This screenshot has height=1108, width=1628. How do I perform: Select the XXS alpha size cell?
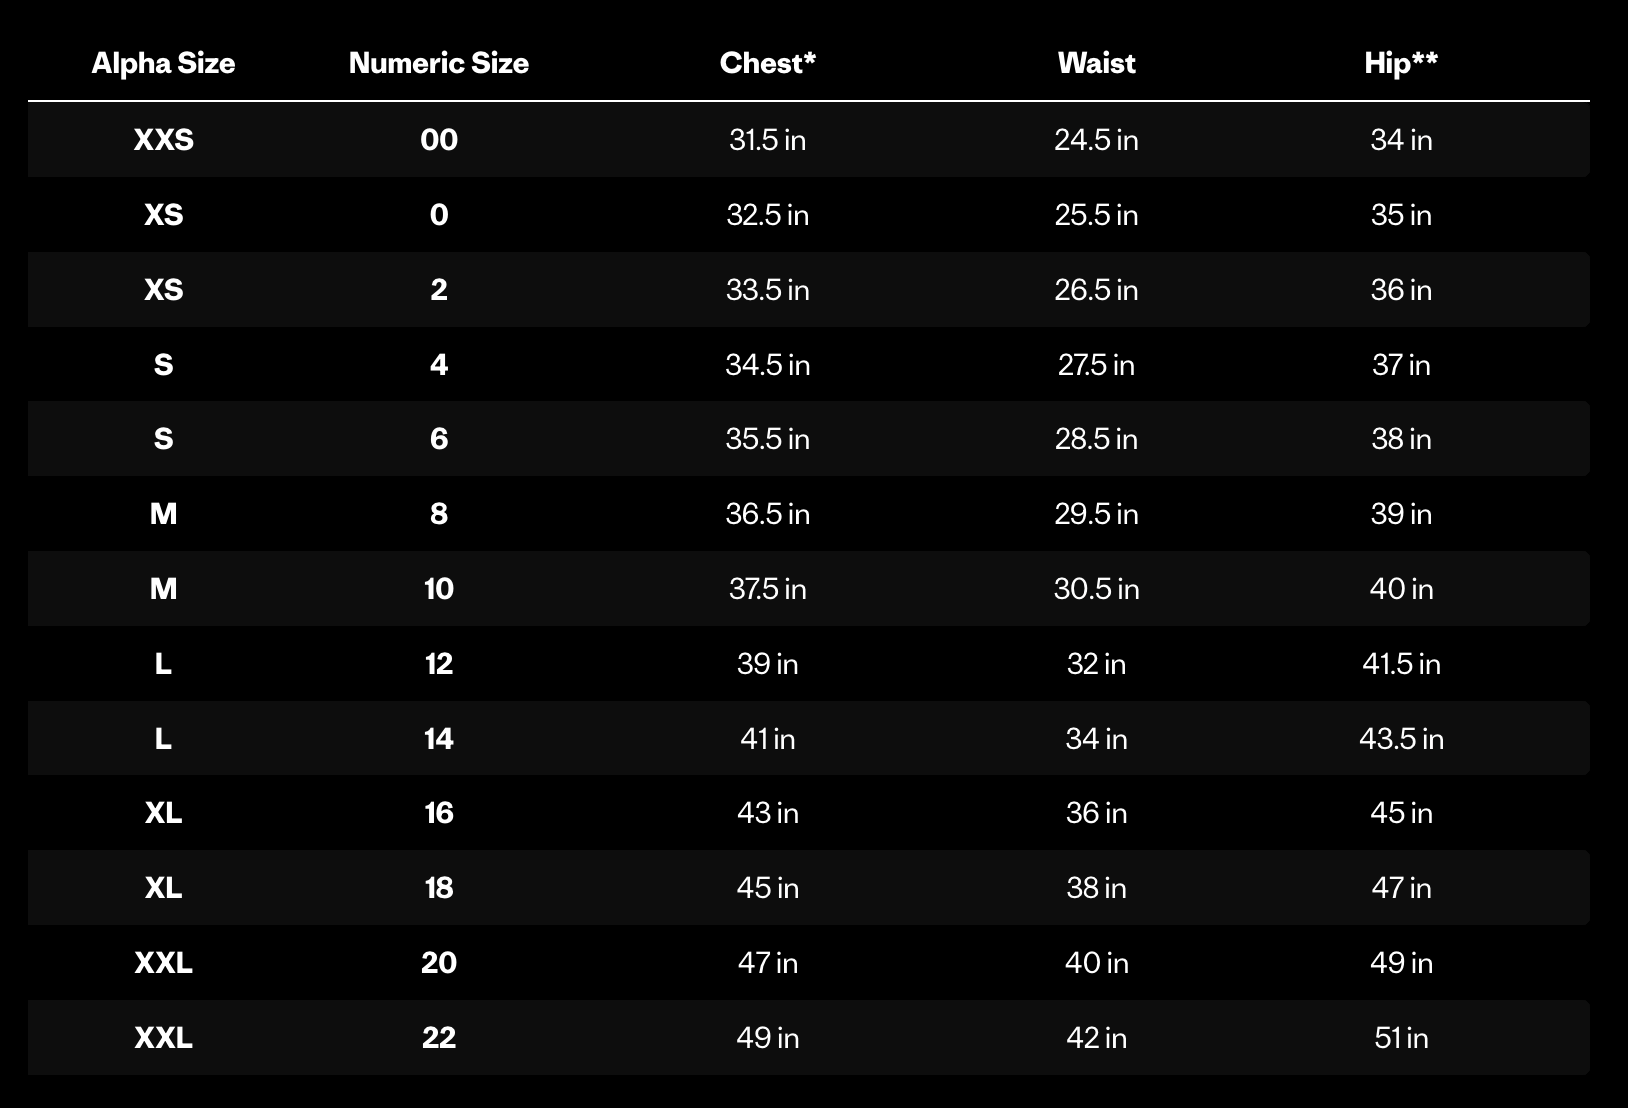(x=163, y=140)
